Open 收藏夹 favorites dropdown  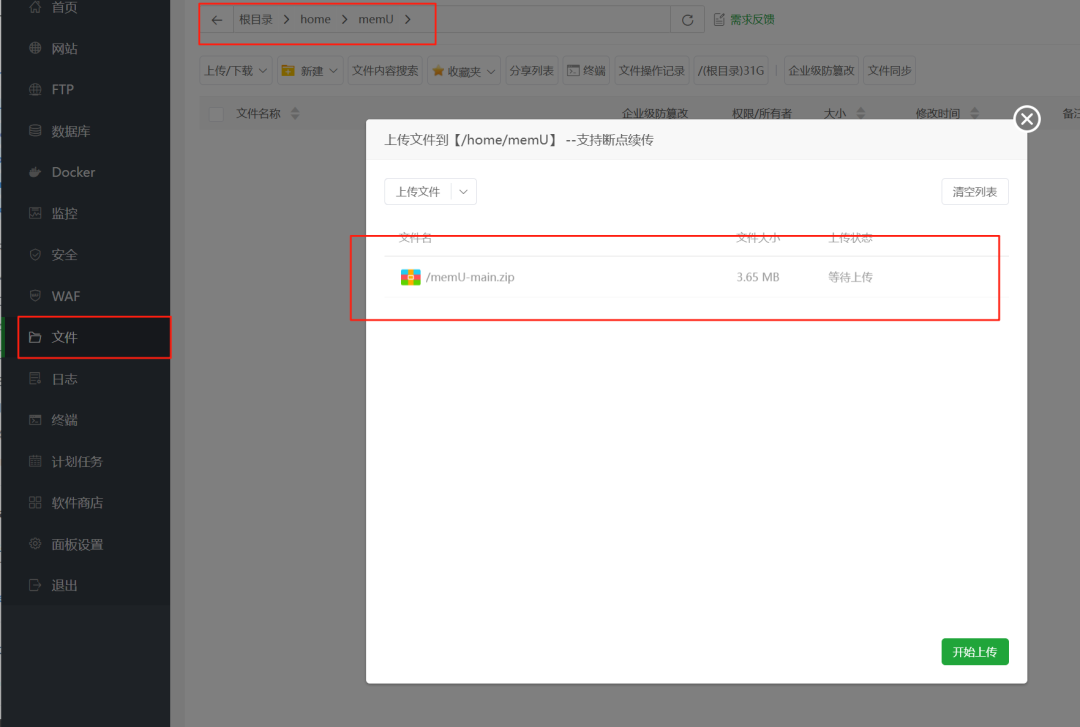464,70
